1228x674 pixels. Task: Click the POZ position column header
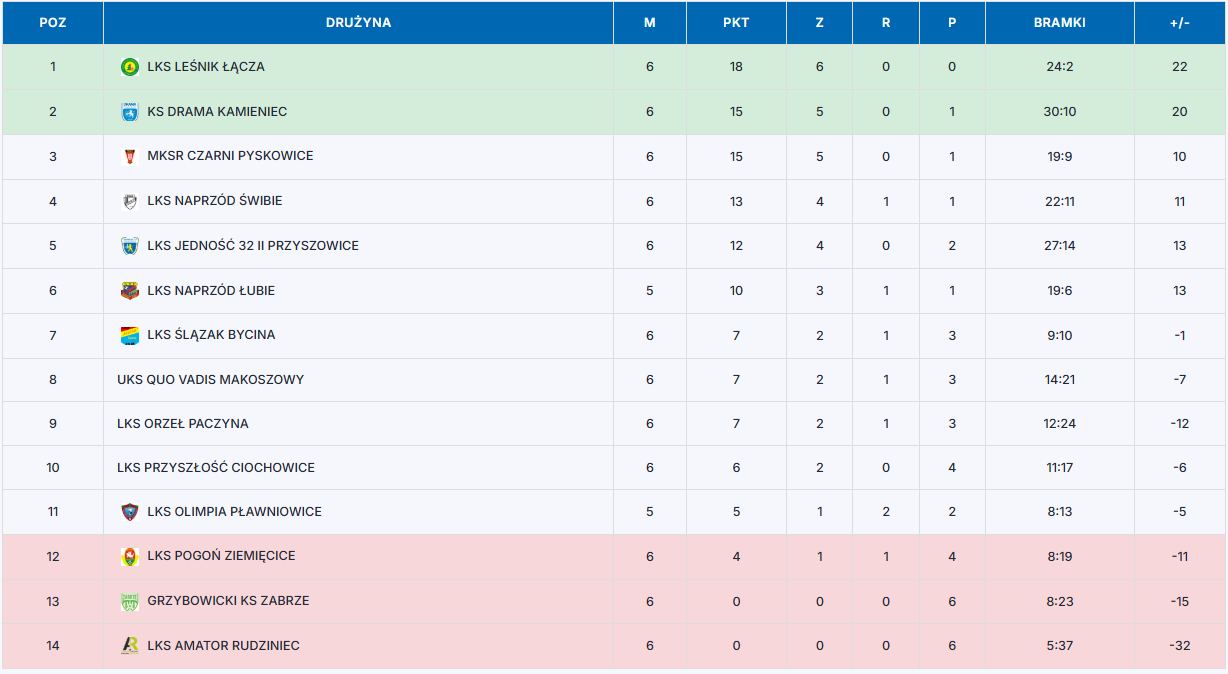point(53,23)
